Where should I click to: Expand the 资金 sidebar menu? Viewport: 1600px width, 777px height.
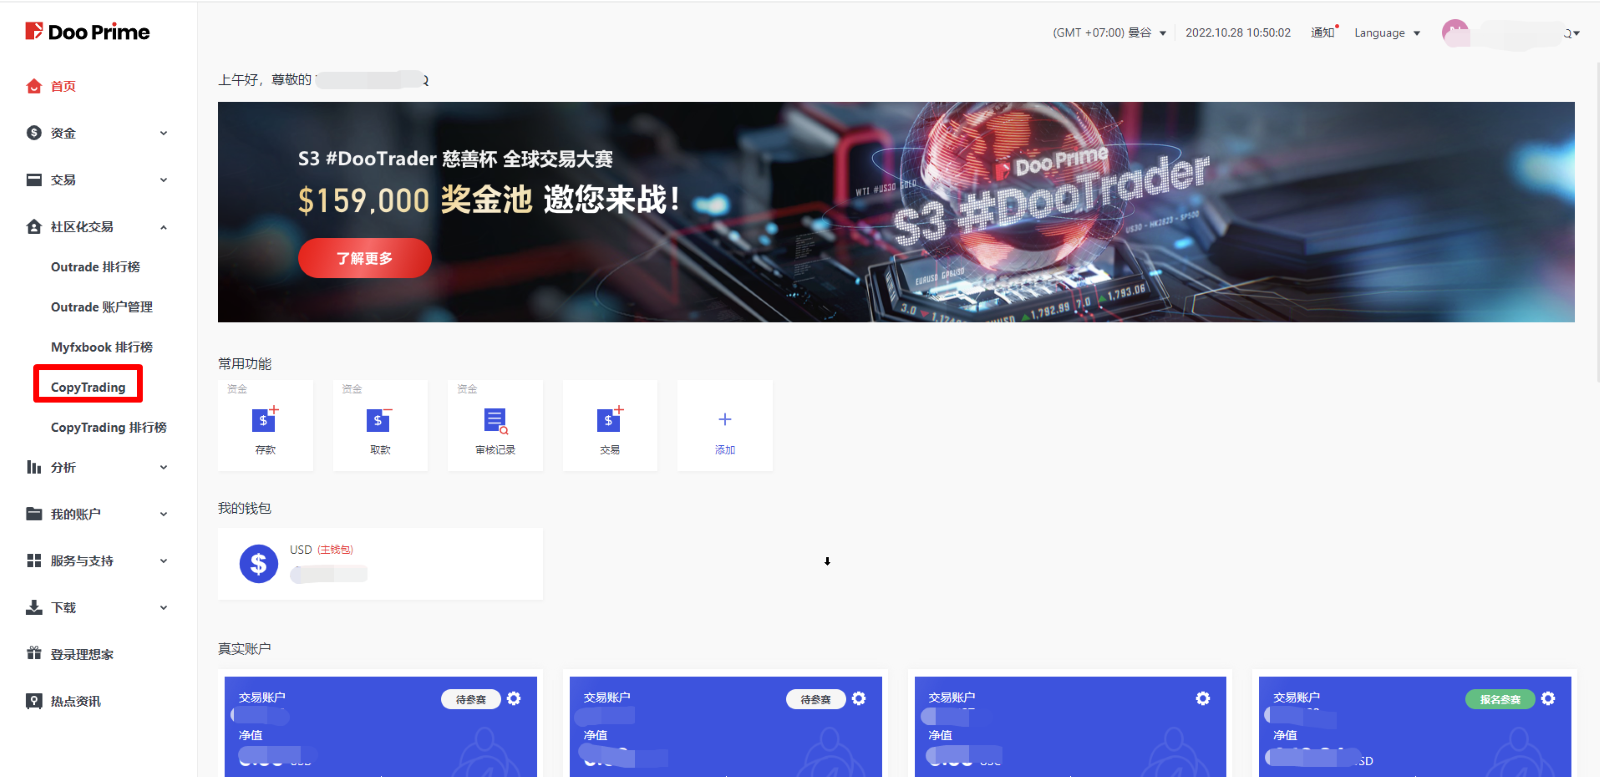(97, 133)
